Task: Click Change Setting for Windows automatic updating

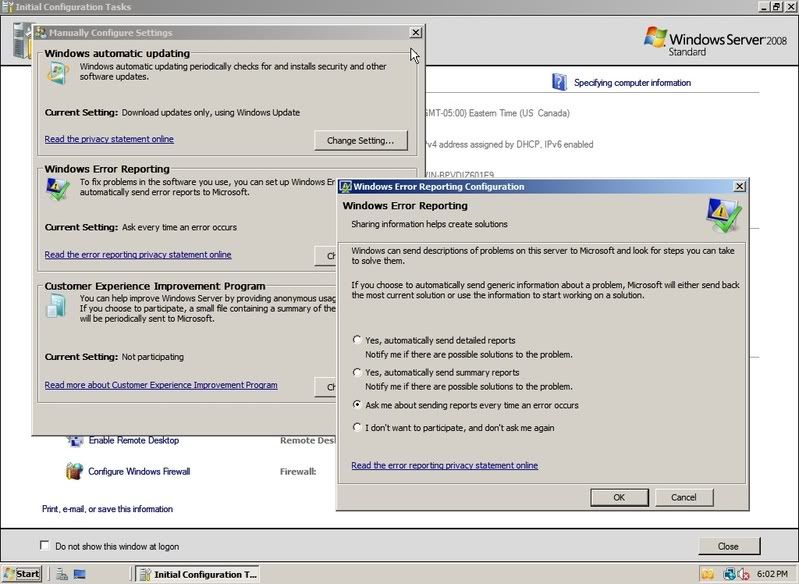Action: [x=361, y=141]
